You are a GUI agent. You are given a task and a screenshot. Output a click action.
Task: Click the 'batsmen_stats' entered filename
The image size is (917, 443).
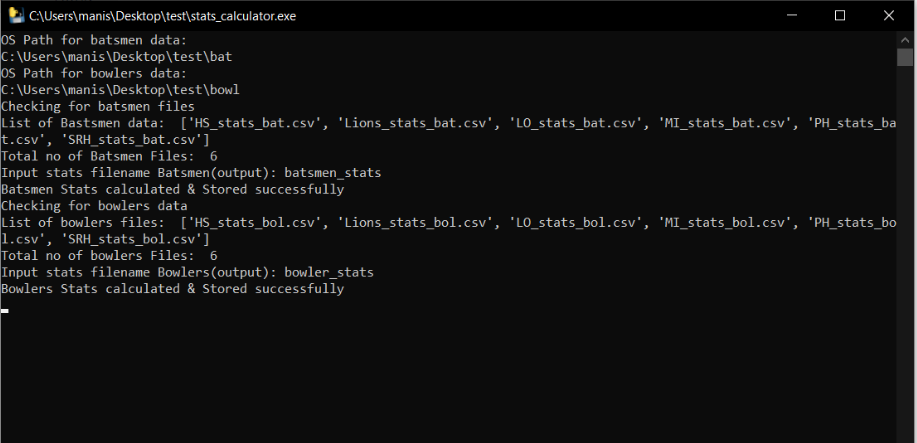(333, 173)
